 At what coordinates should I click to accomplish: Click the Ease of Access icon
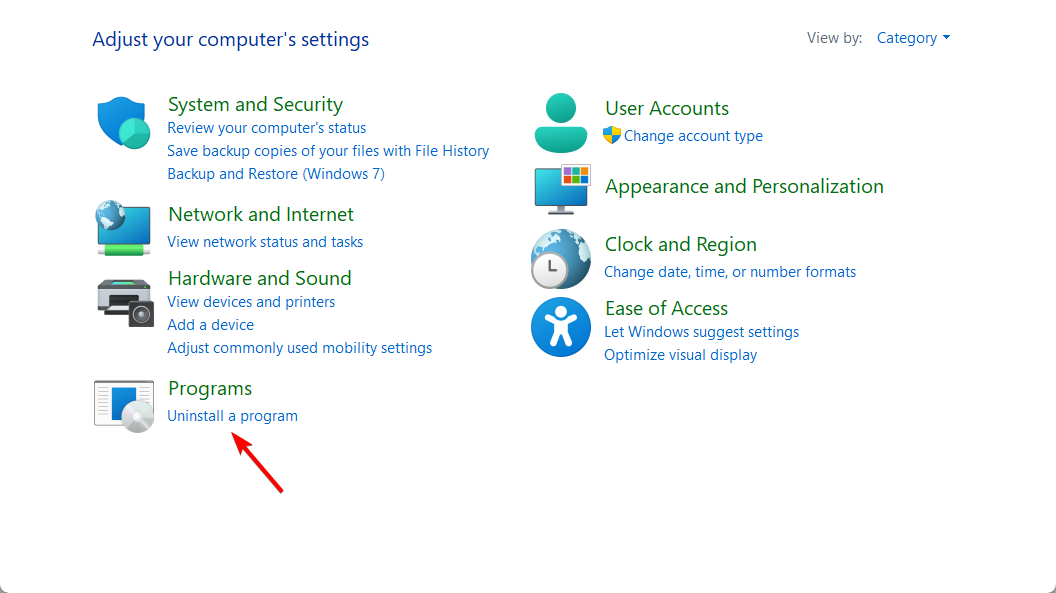click(561, 327)
